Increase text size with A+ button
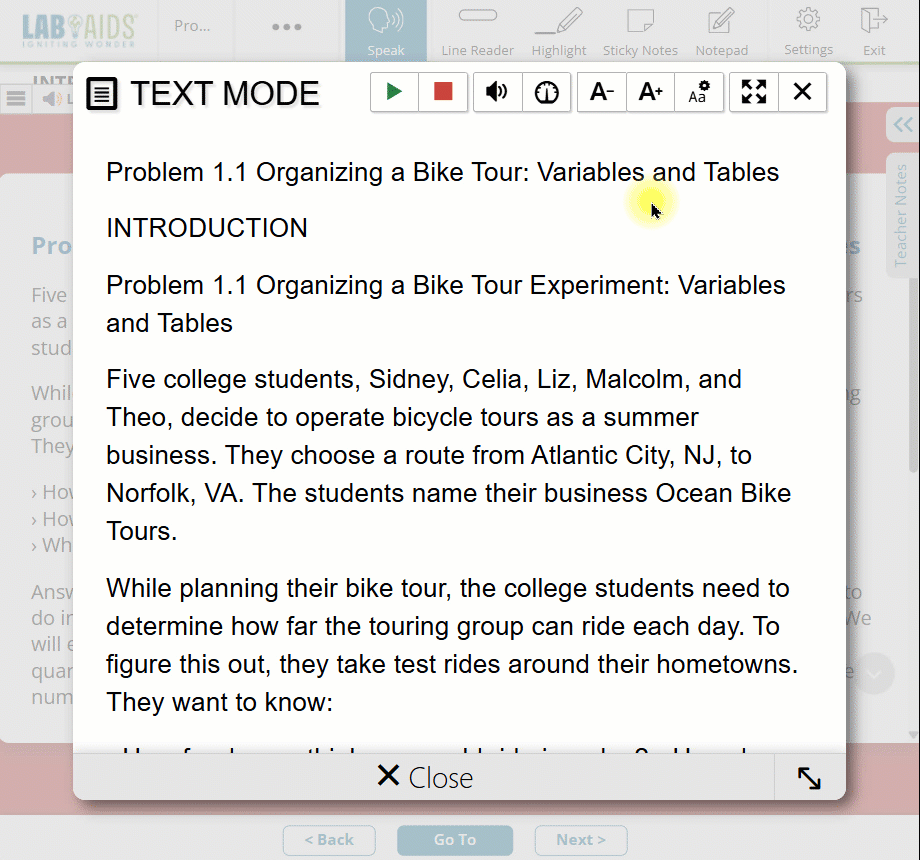The height and width of the screenshot is (860, 920). pyautogui.click(x=651, y=92)
